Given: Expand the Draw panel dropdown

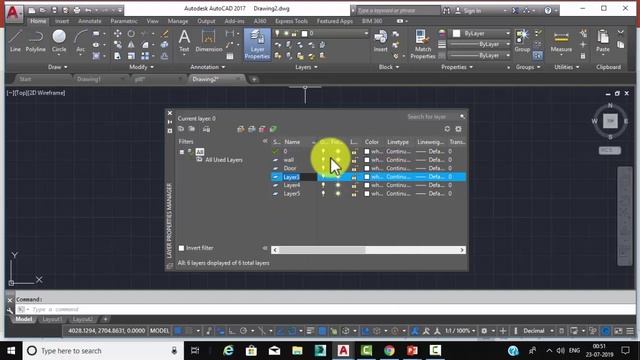Looking at the screenshot, I should (58, 67).
